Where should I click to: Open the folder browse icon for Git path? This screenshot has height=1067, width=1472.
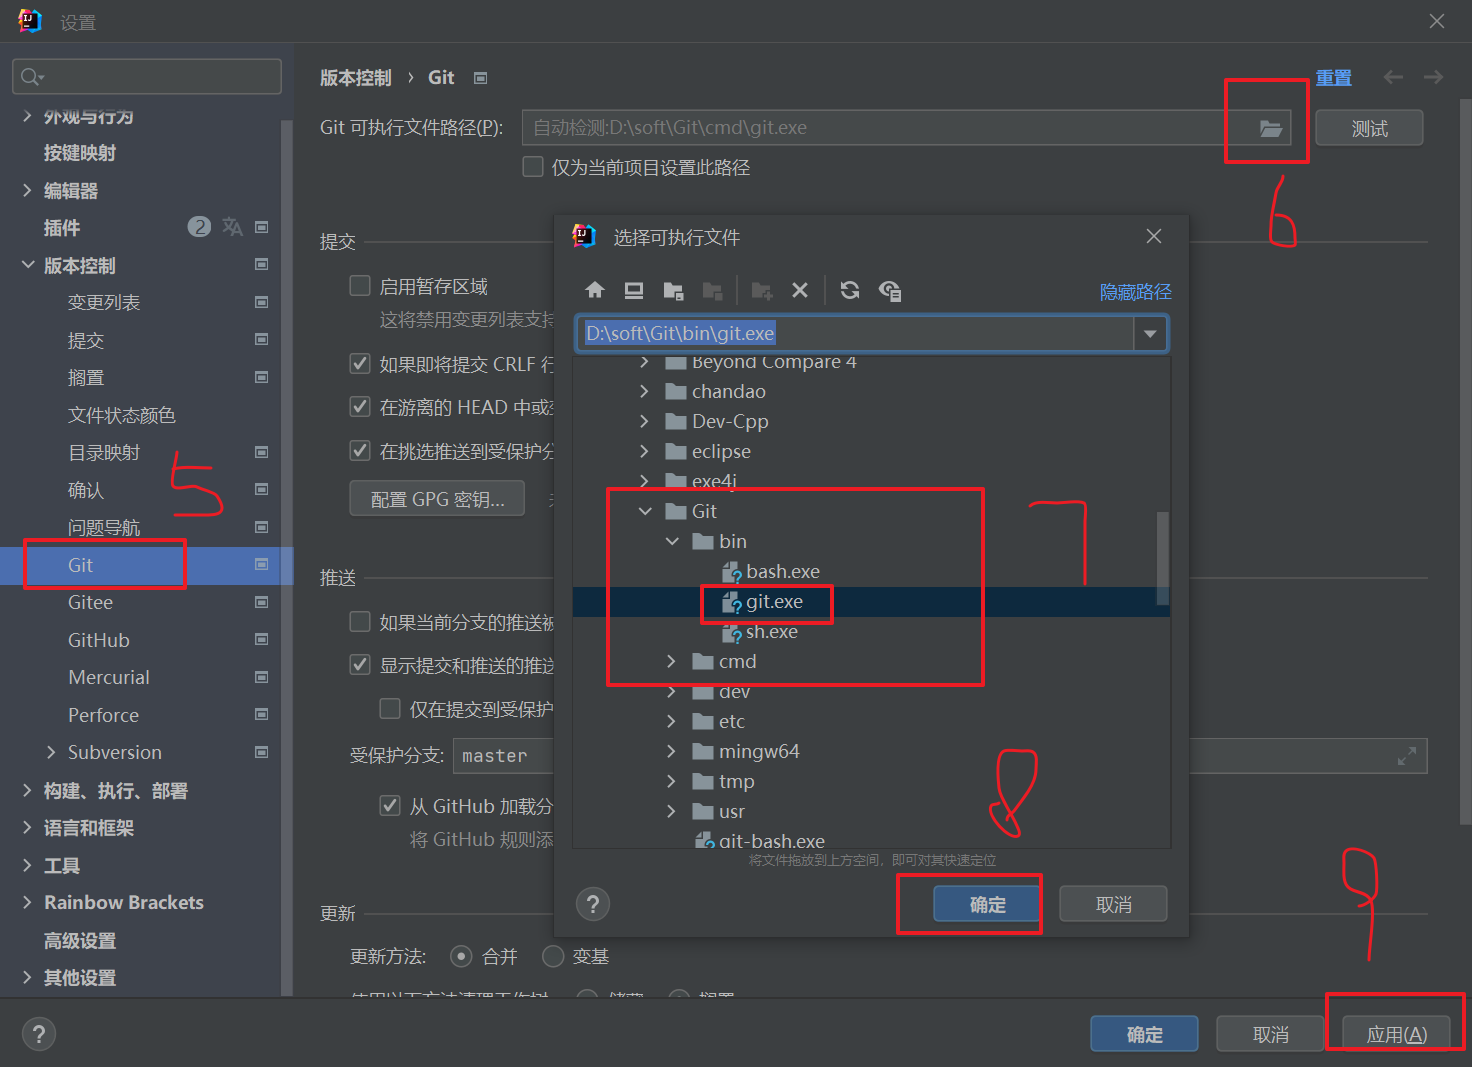point(1270,128)
